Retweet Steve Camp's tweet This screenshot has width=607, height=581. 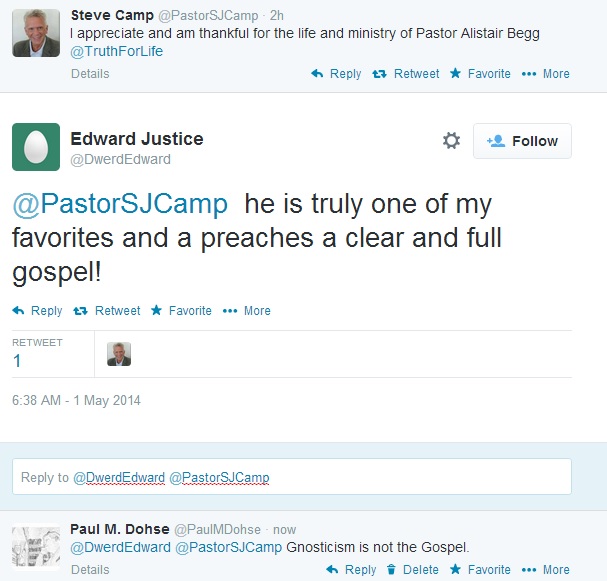click(x=405, y=73)
